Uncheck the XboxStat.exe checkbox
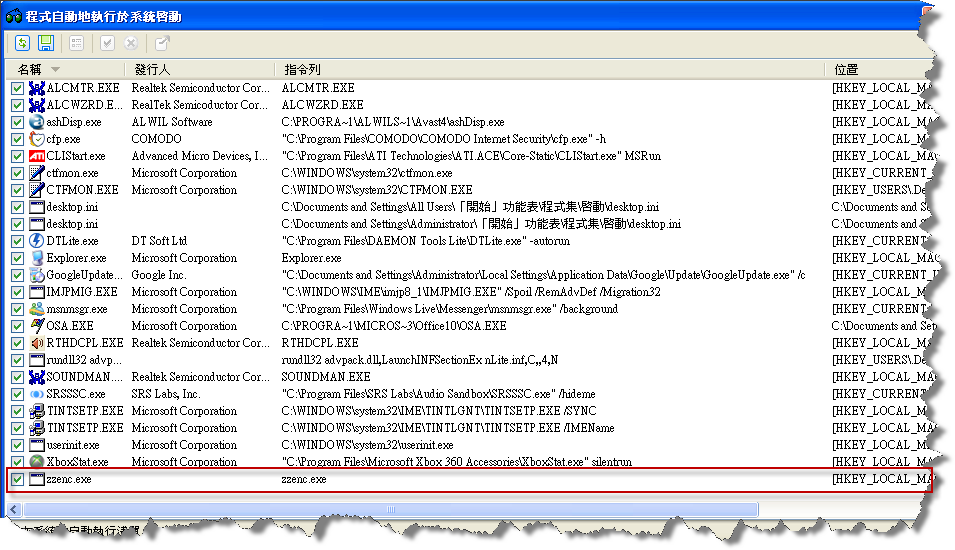 click(17, 462)
